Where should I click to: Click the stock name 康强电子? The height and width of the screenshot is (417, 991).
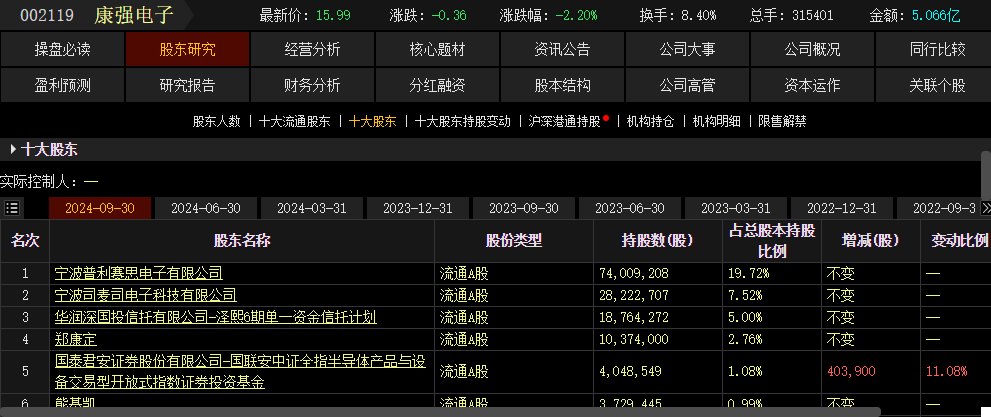(x=134, y=15)
